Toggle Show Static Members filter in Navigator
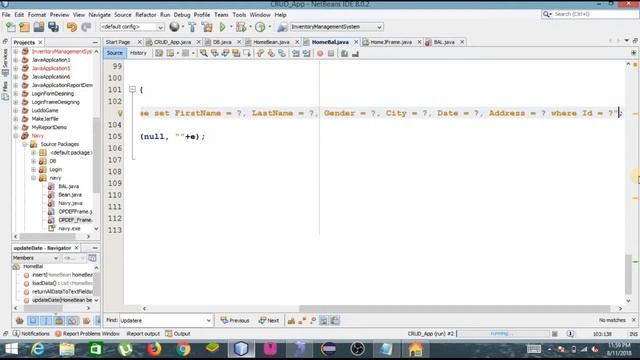Image resolution: width=640 pixels, height=360 pixels. pyautogui.click(x=46, y=320)
